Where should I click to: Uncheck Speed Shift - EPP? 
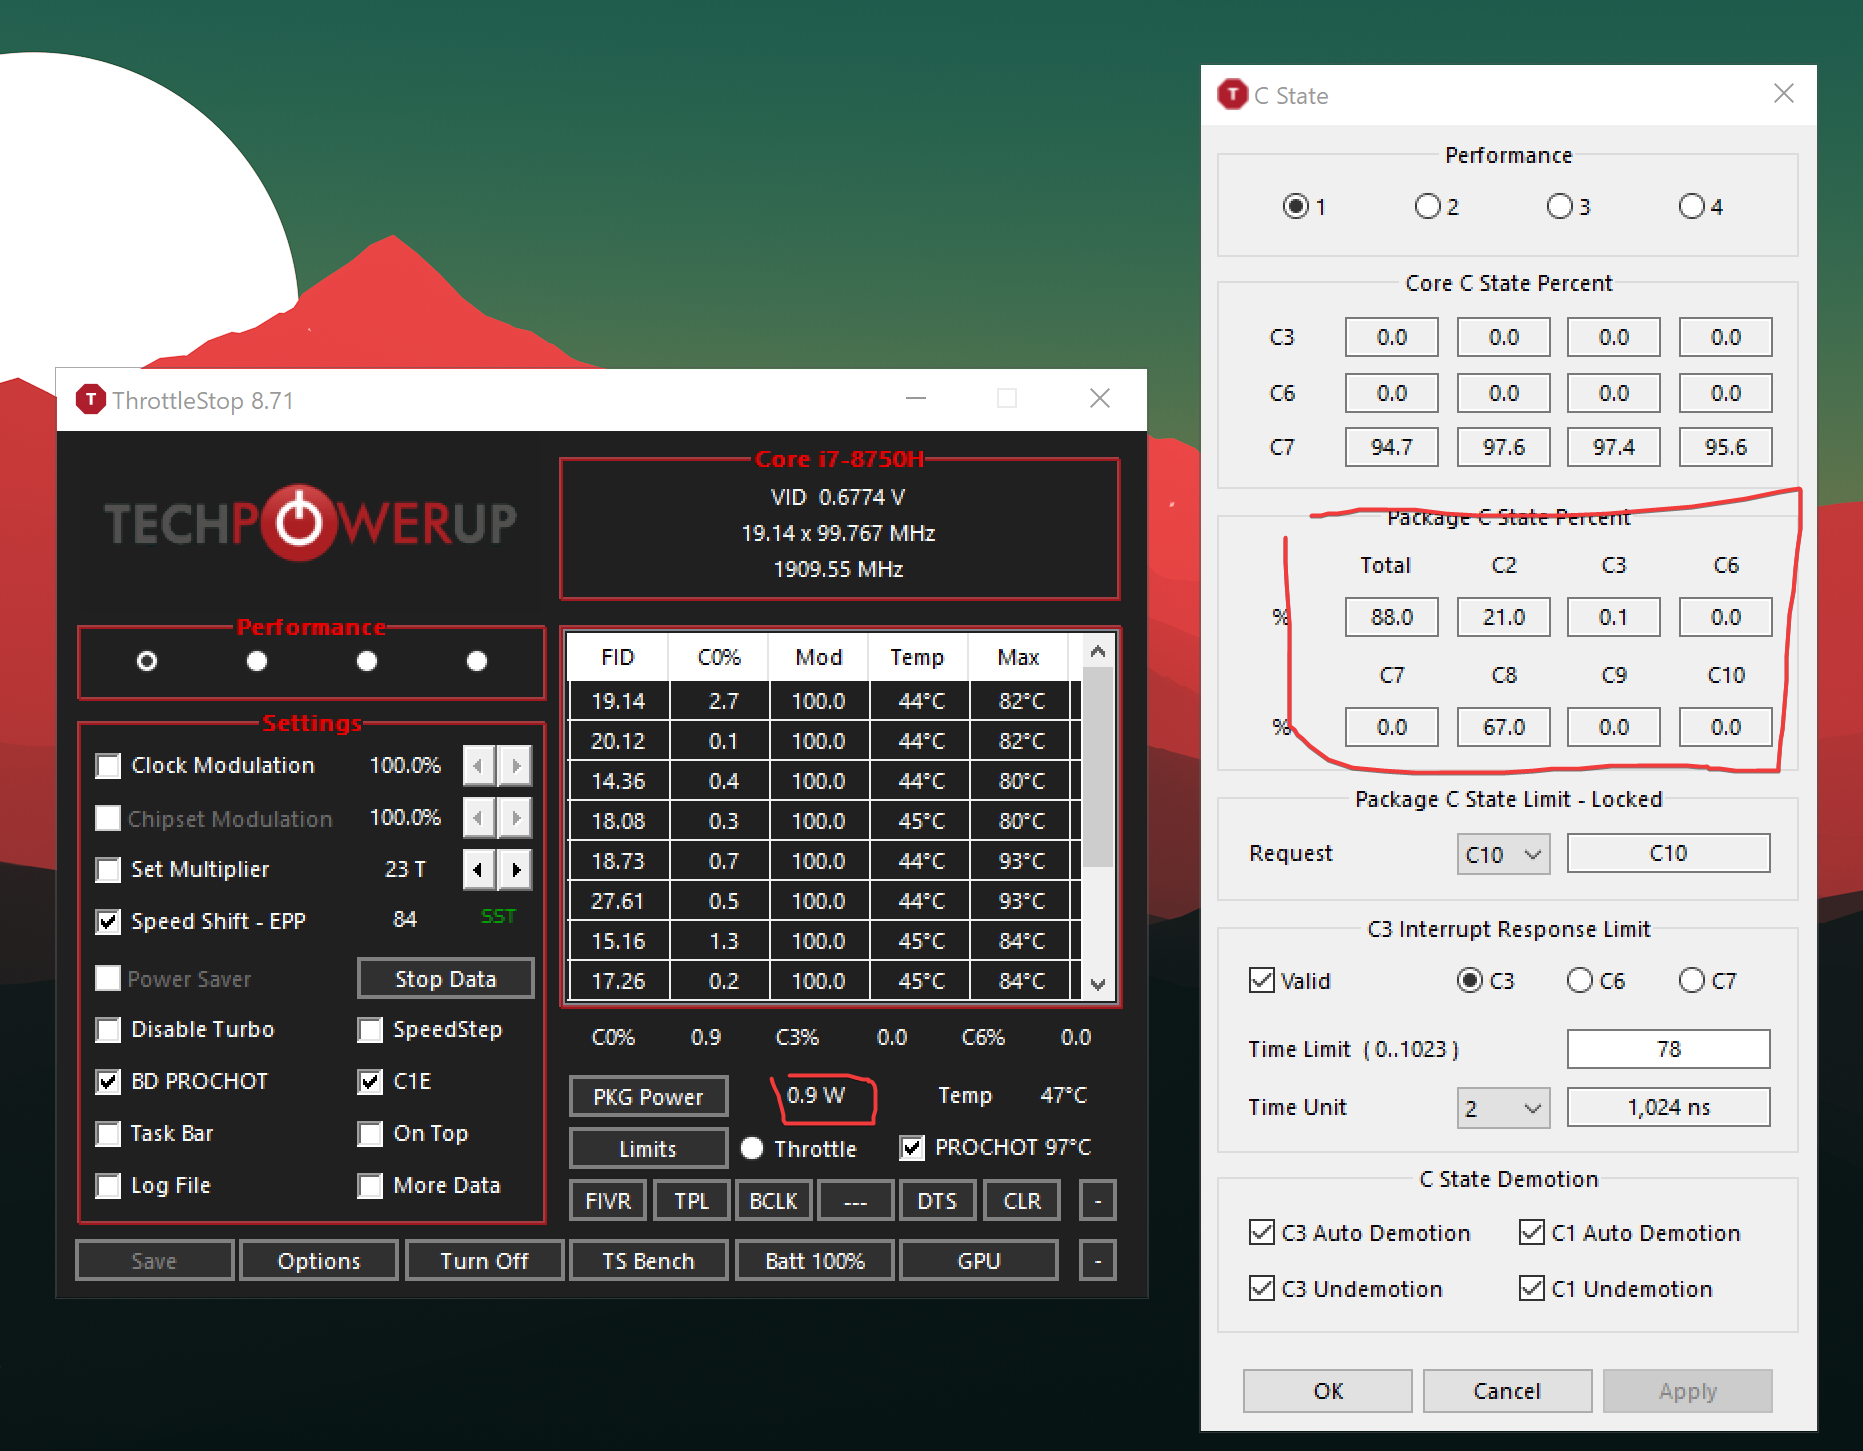(x=108, y=922)
